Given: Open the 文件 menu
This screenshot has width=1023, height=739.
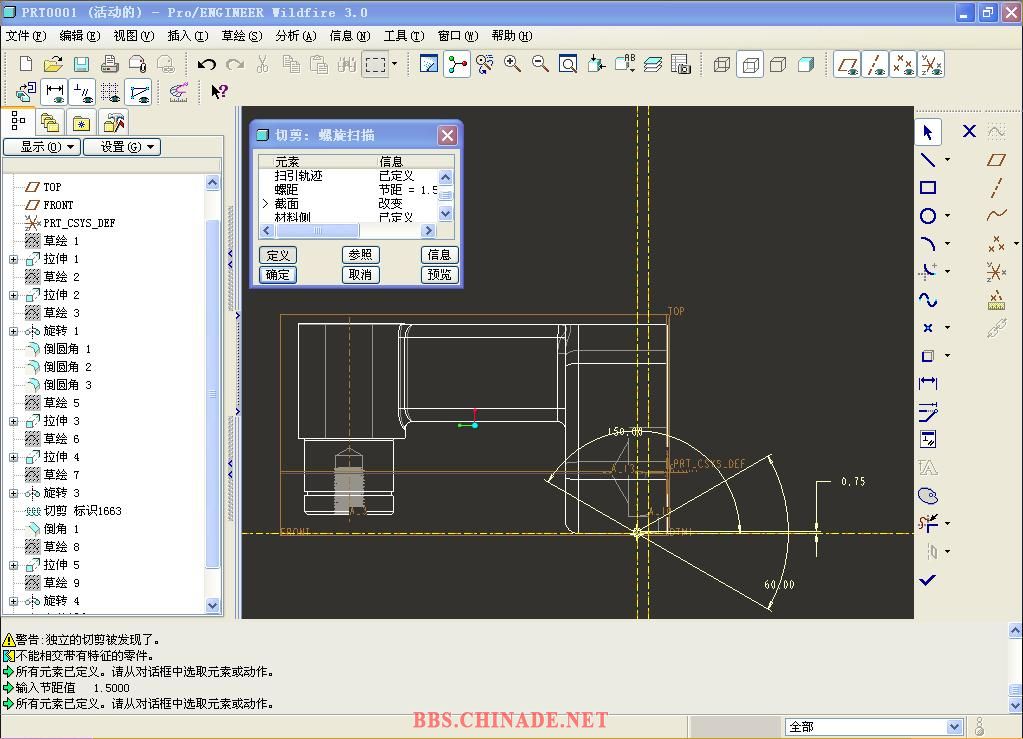Looking at the screenshot, I should point(26,36).
